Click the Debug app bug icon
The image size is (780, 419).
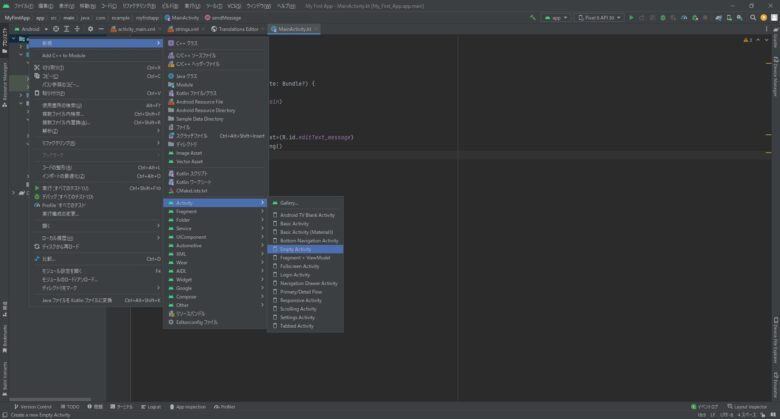[663, 18]
